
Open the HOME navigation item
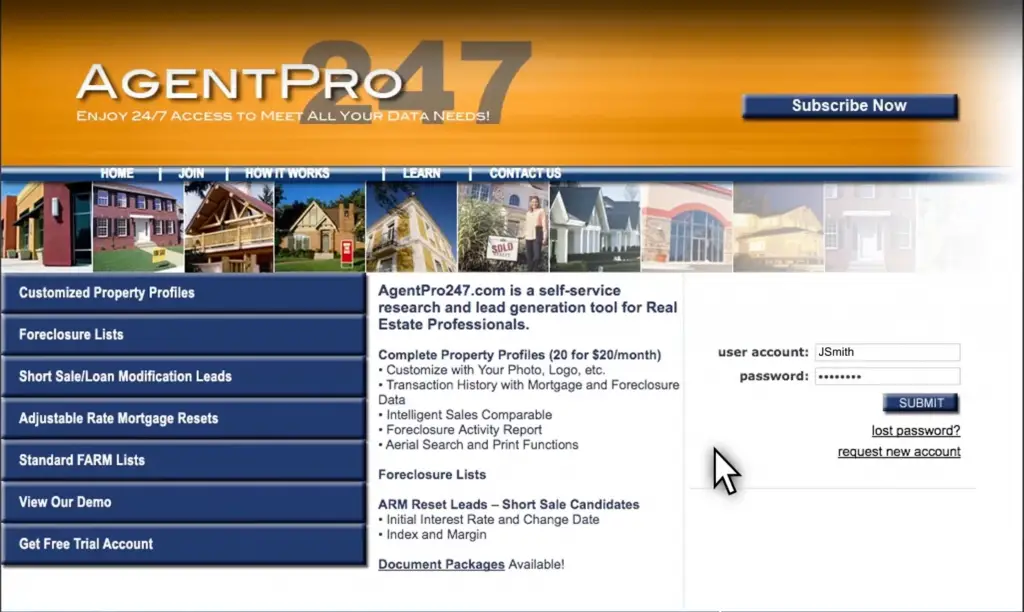coord(117,174)
